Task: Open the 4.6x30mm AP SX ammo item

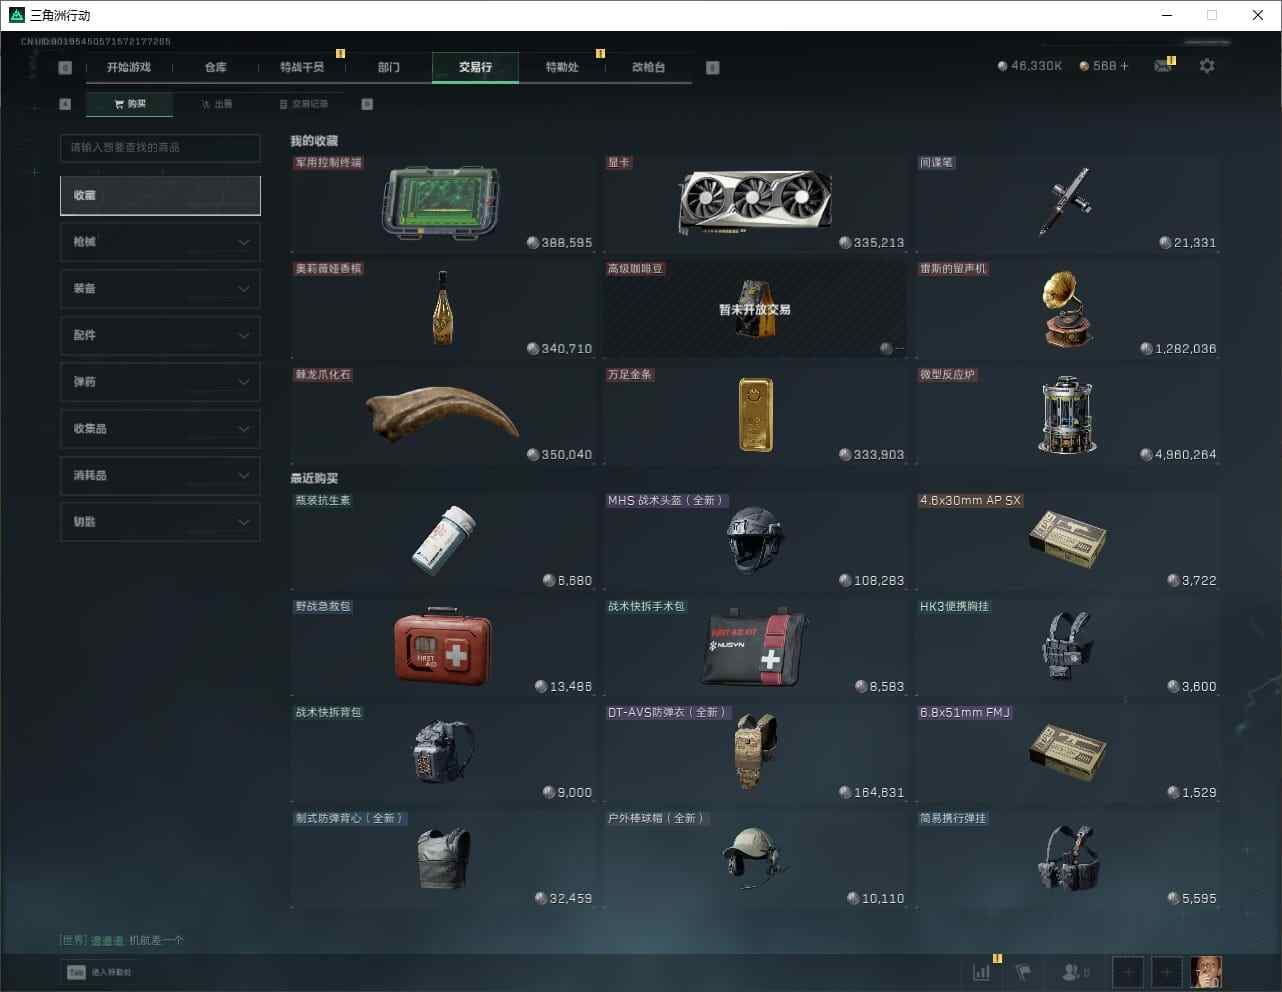Action: 1067,542
